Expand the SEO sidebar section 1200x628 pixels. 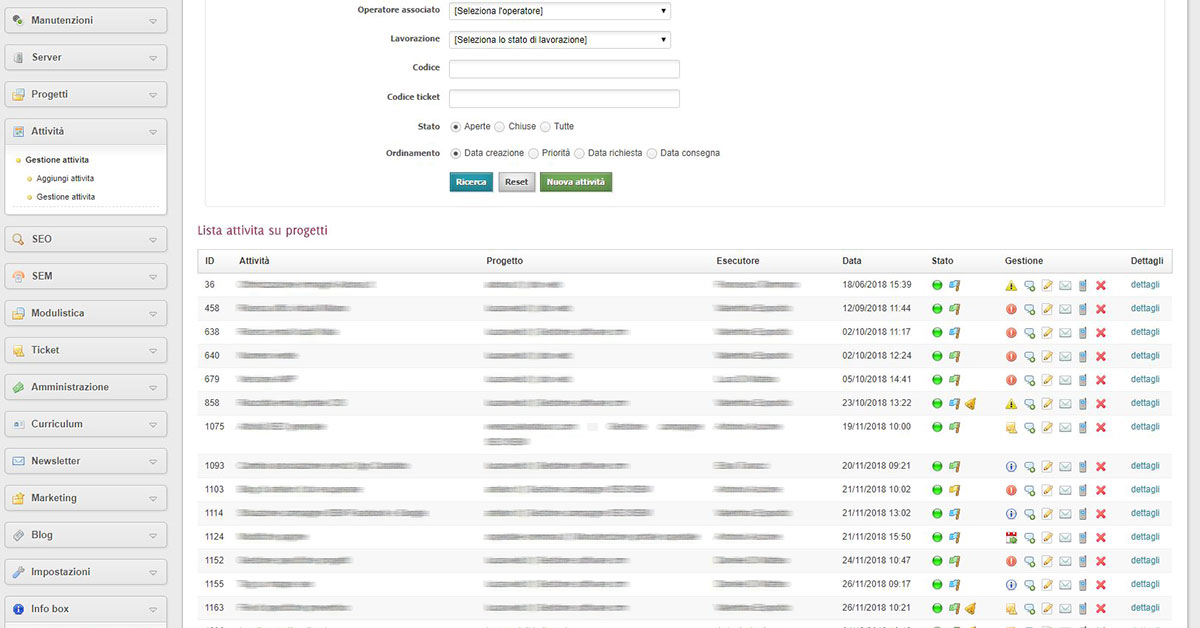86,239
